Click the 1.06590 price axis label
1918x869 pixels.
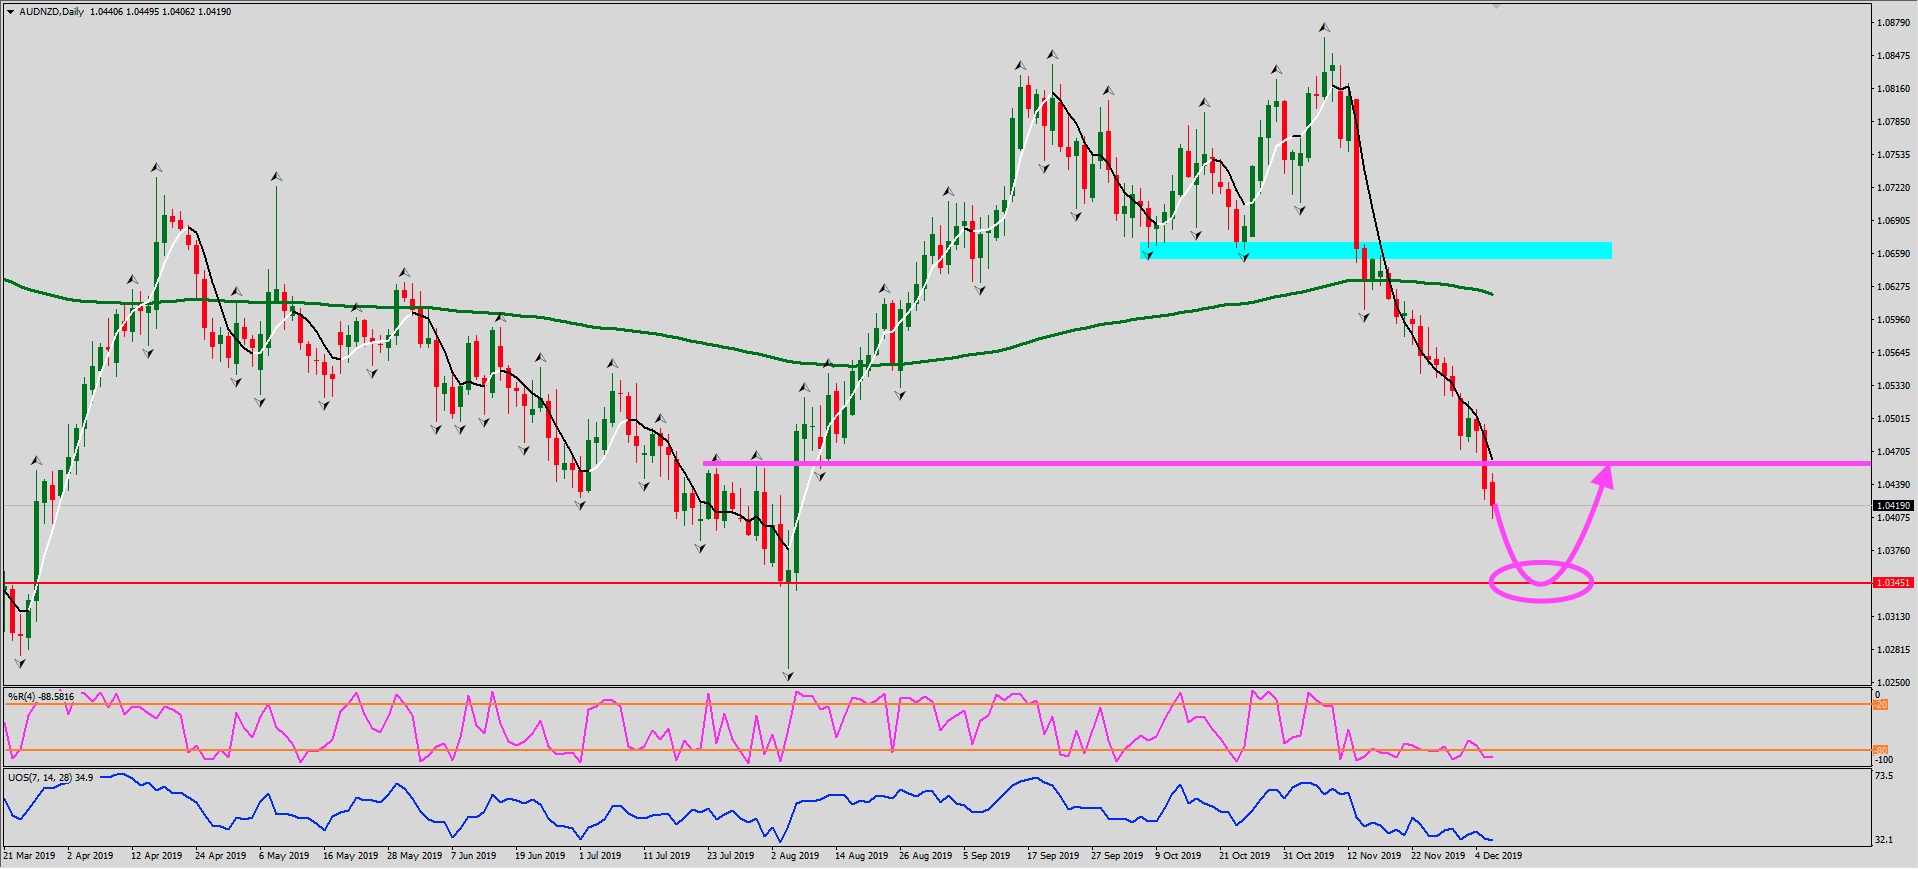1893,253
